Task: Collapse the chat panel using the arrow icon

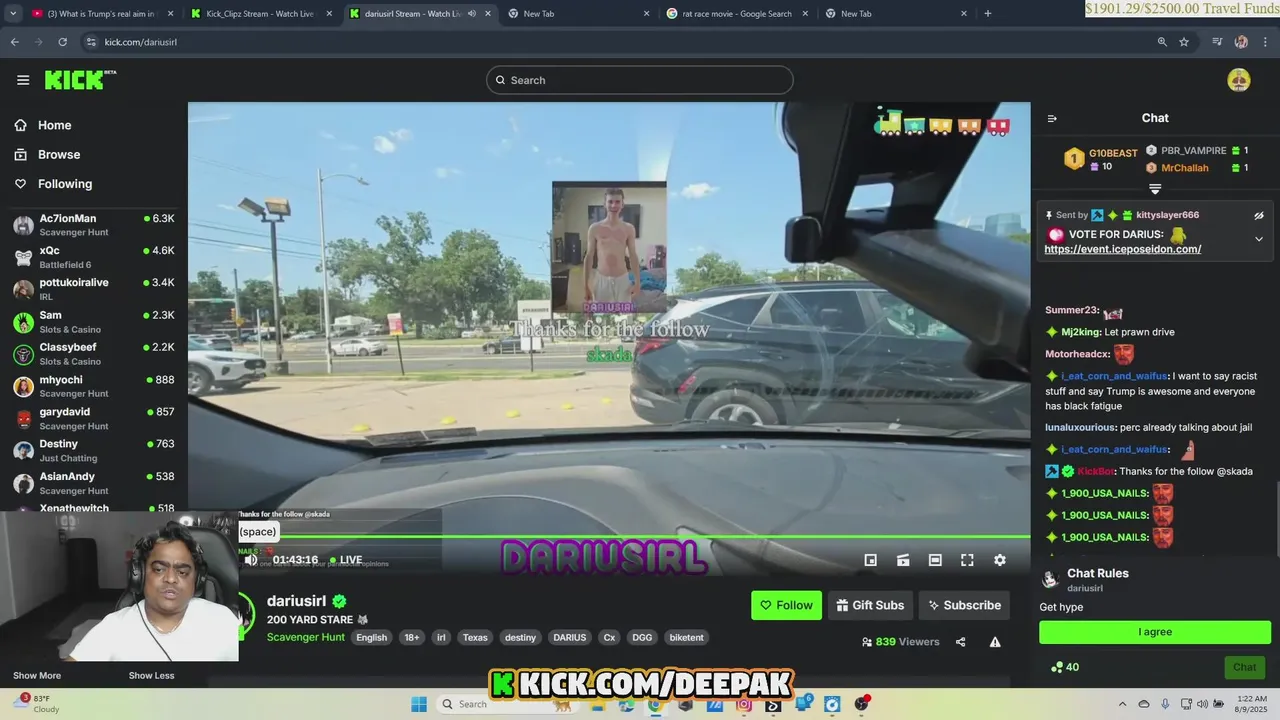Action: tap(1052, 118)
